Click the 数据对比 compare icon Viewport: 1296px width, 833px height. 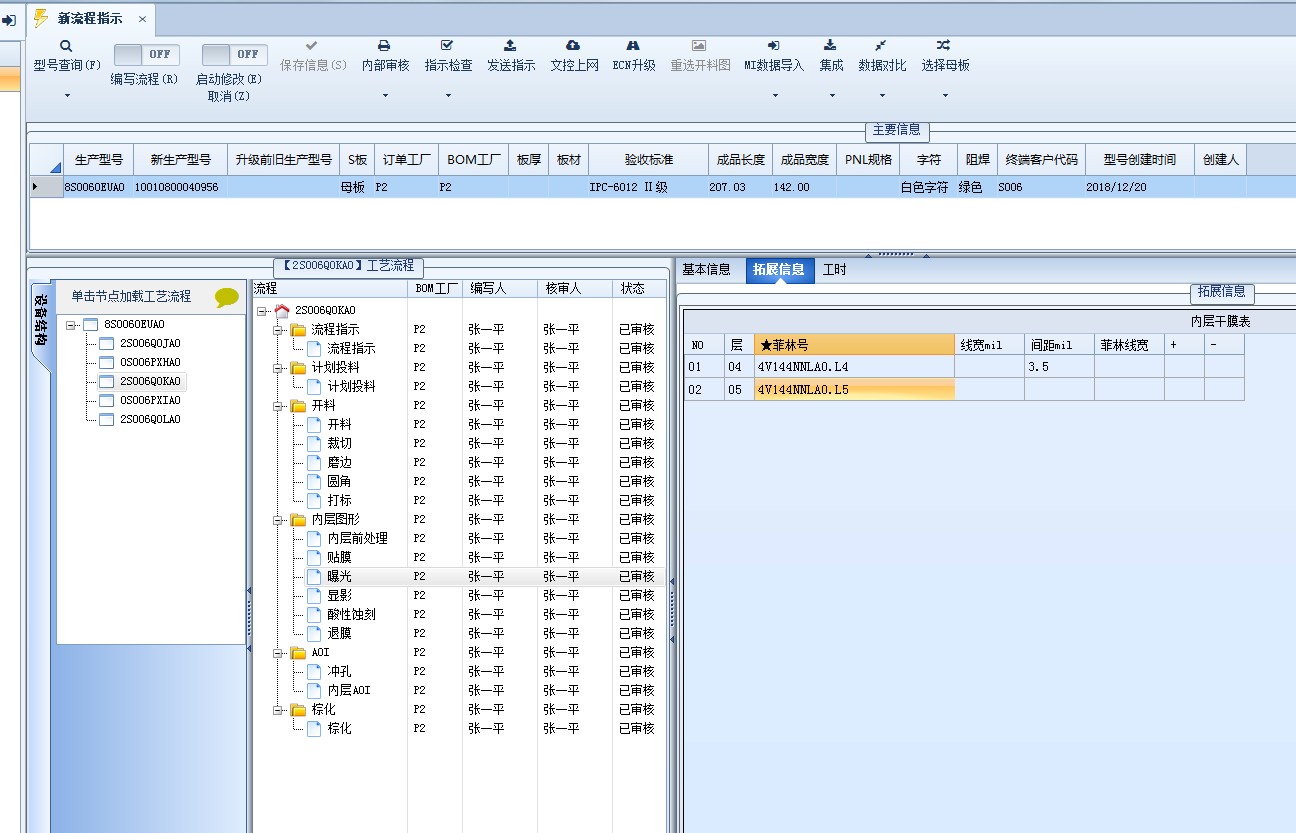pyautogui.click(x=881, y=46)
